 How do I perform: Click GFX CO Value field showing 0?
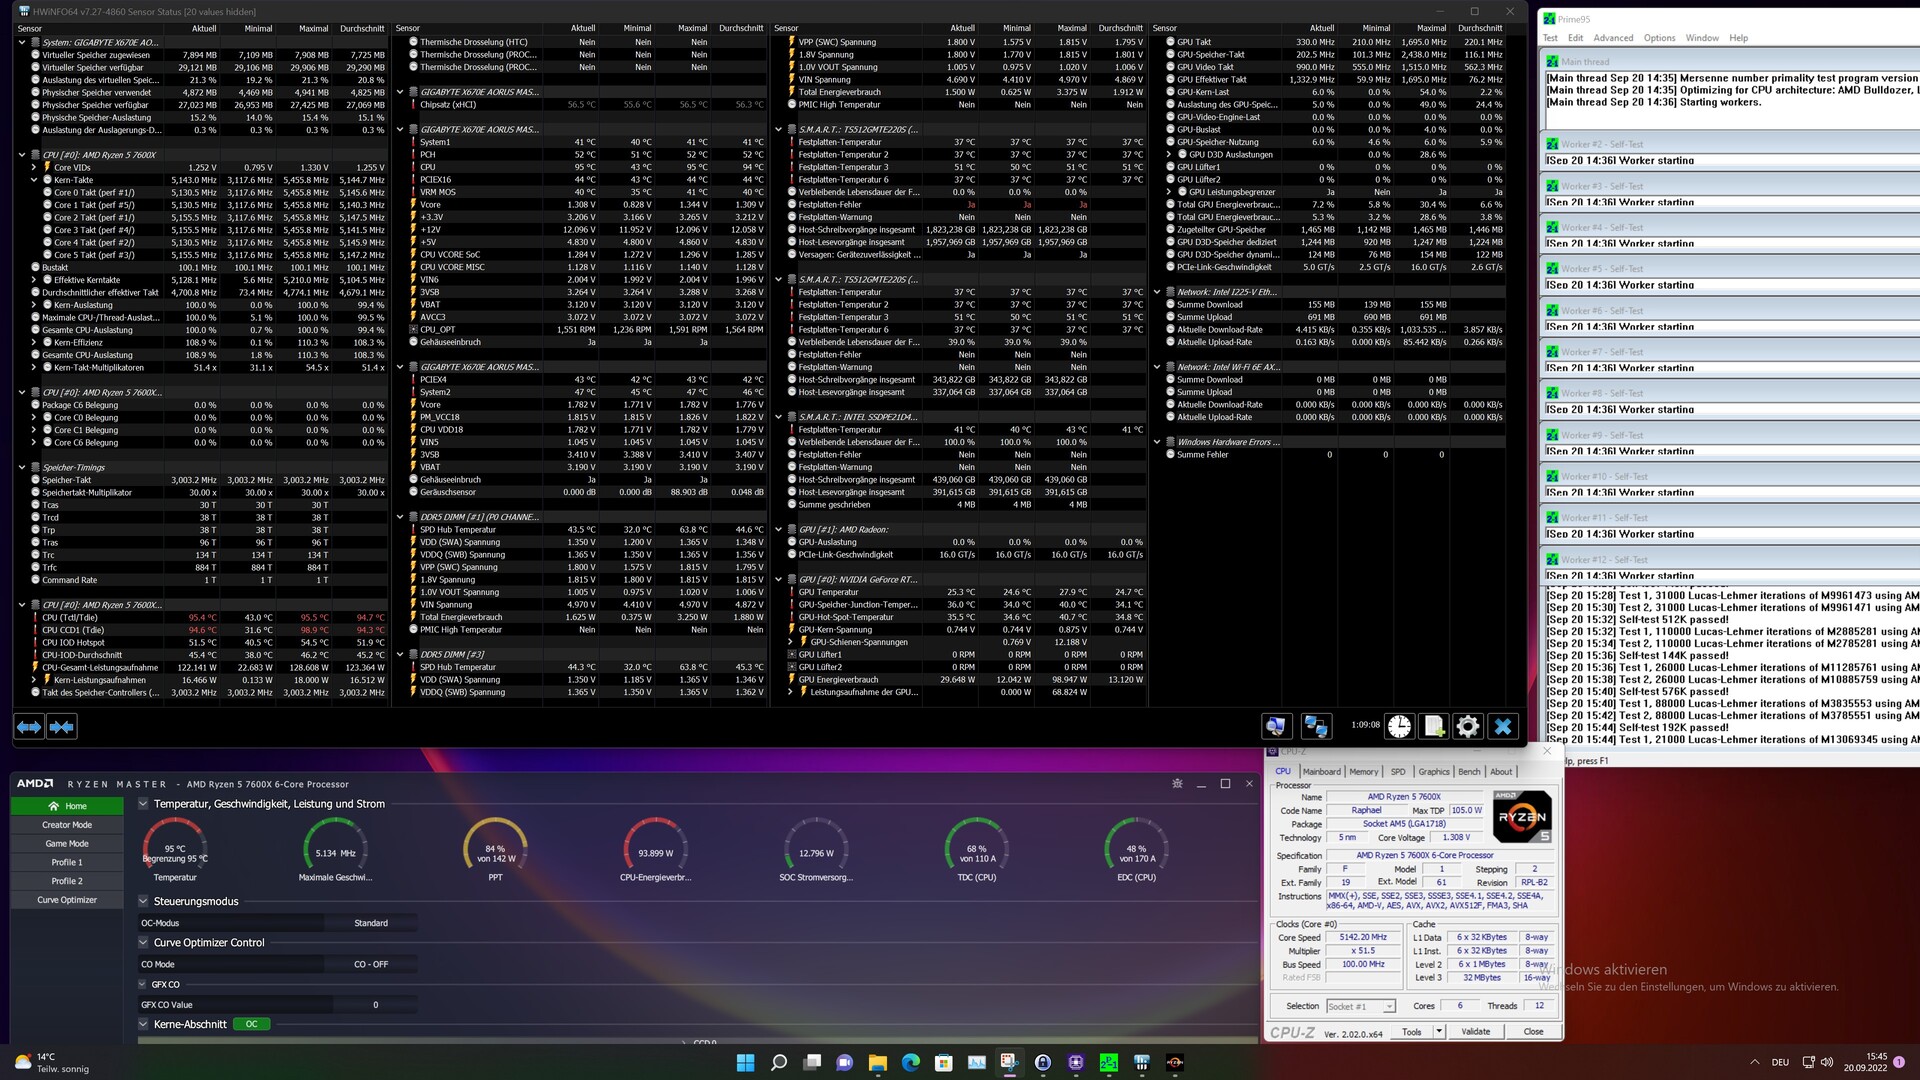[376, 1005]
